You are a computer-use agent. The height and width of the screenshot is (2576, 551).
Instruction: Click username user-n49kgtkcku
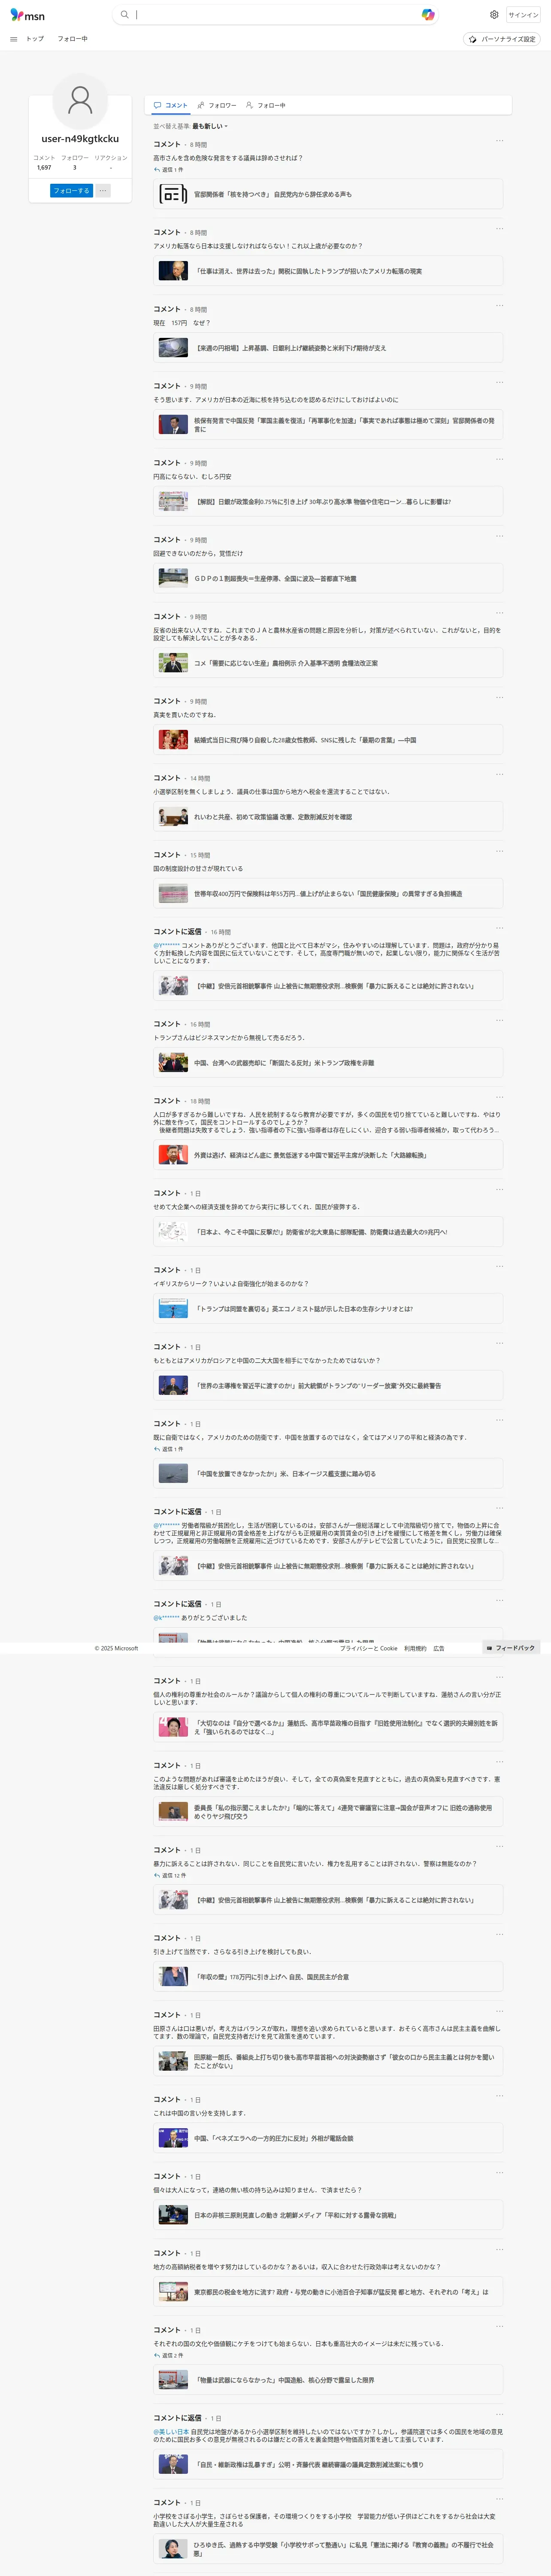pos(80,139)
